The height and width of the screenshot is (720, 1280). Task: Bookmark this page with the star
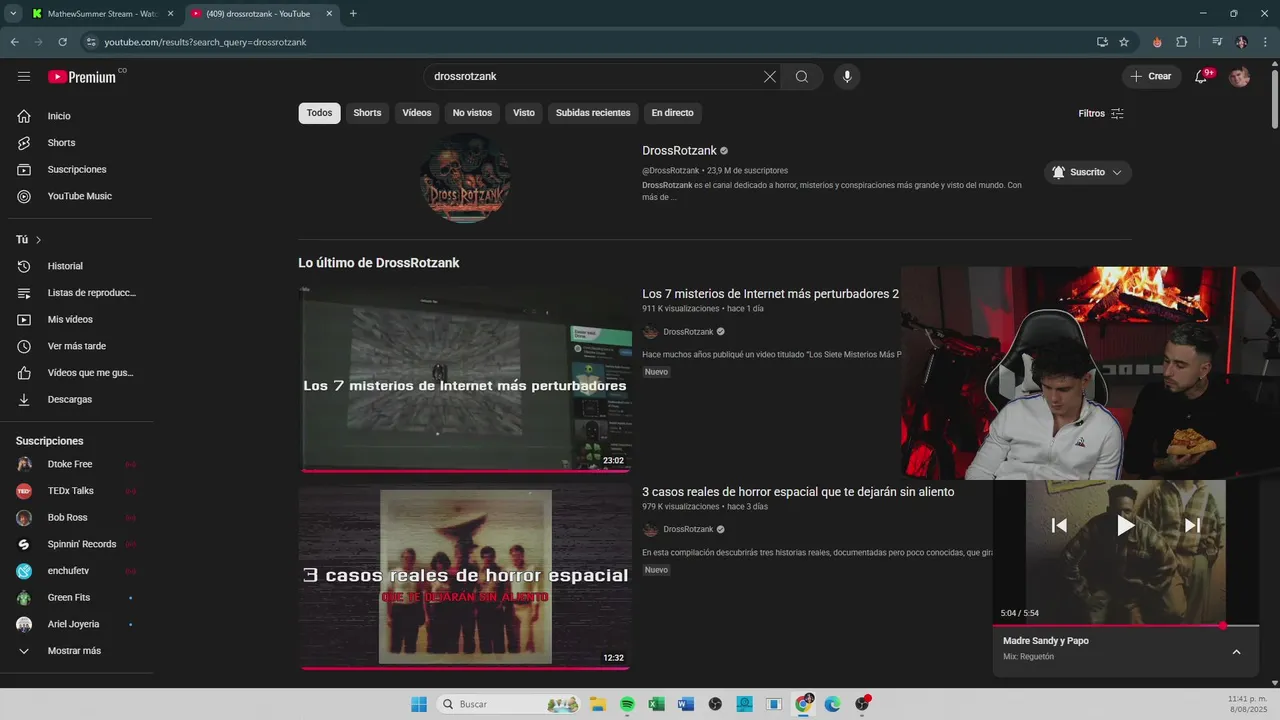click(1124, 42)
